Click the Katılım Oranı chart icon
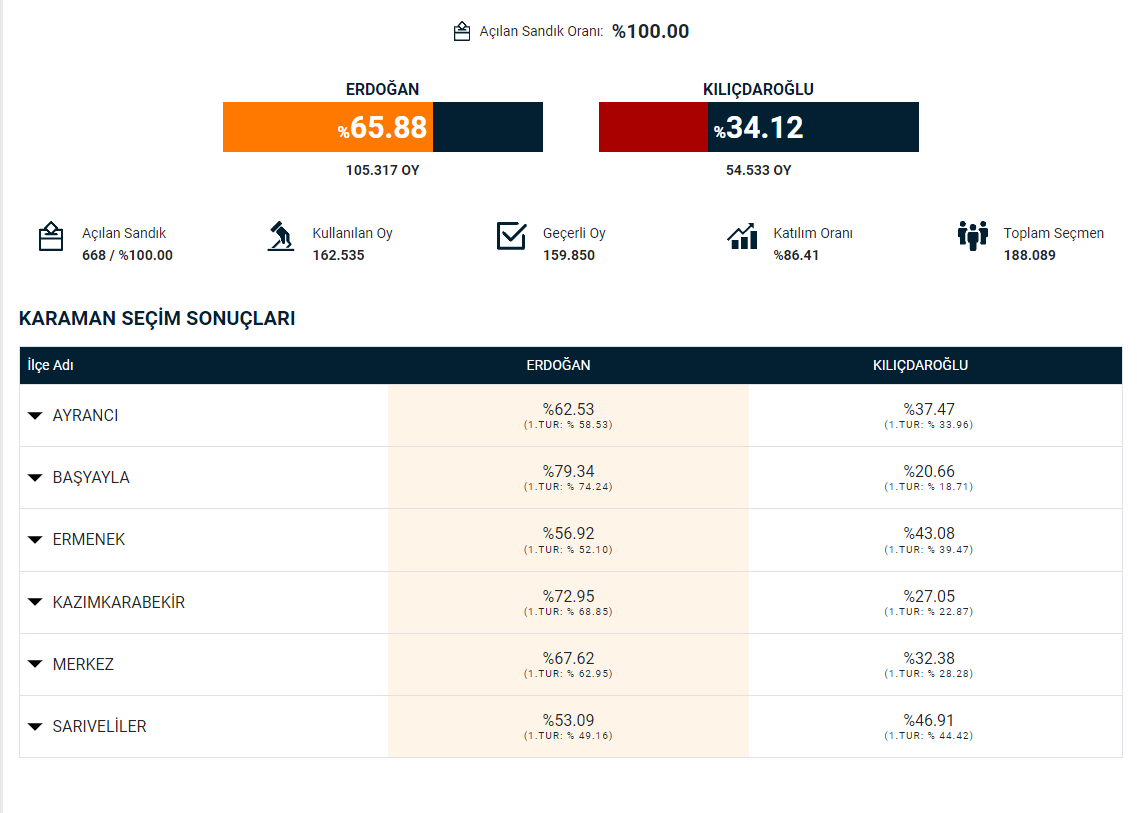 [742, 236]
